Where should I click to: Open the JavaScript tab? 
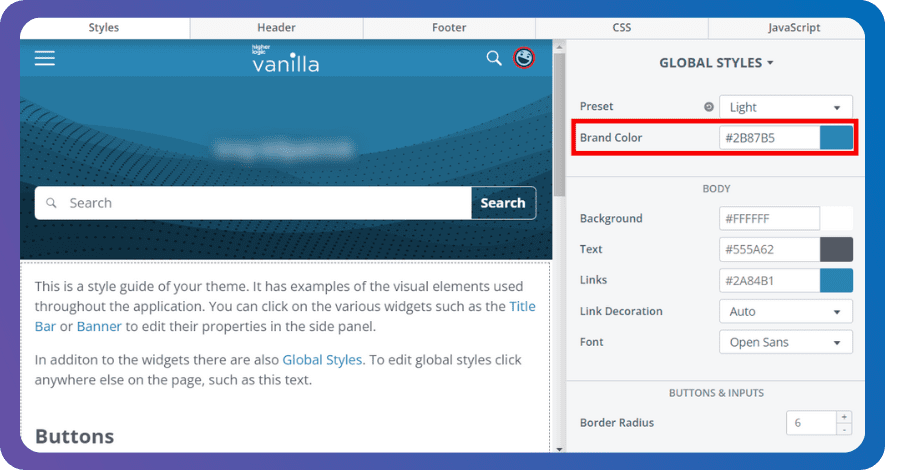(794, 28)
